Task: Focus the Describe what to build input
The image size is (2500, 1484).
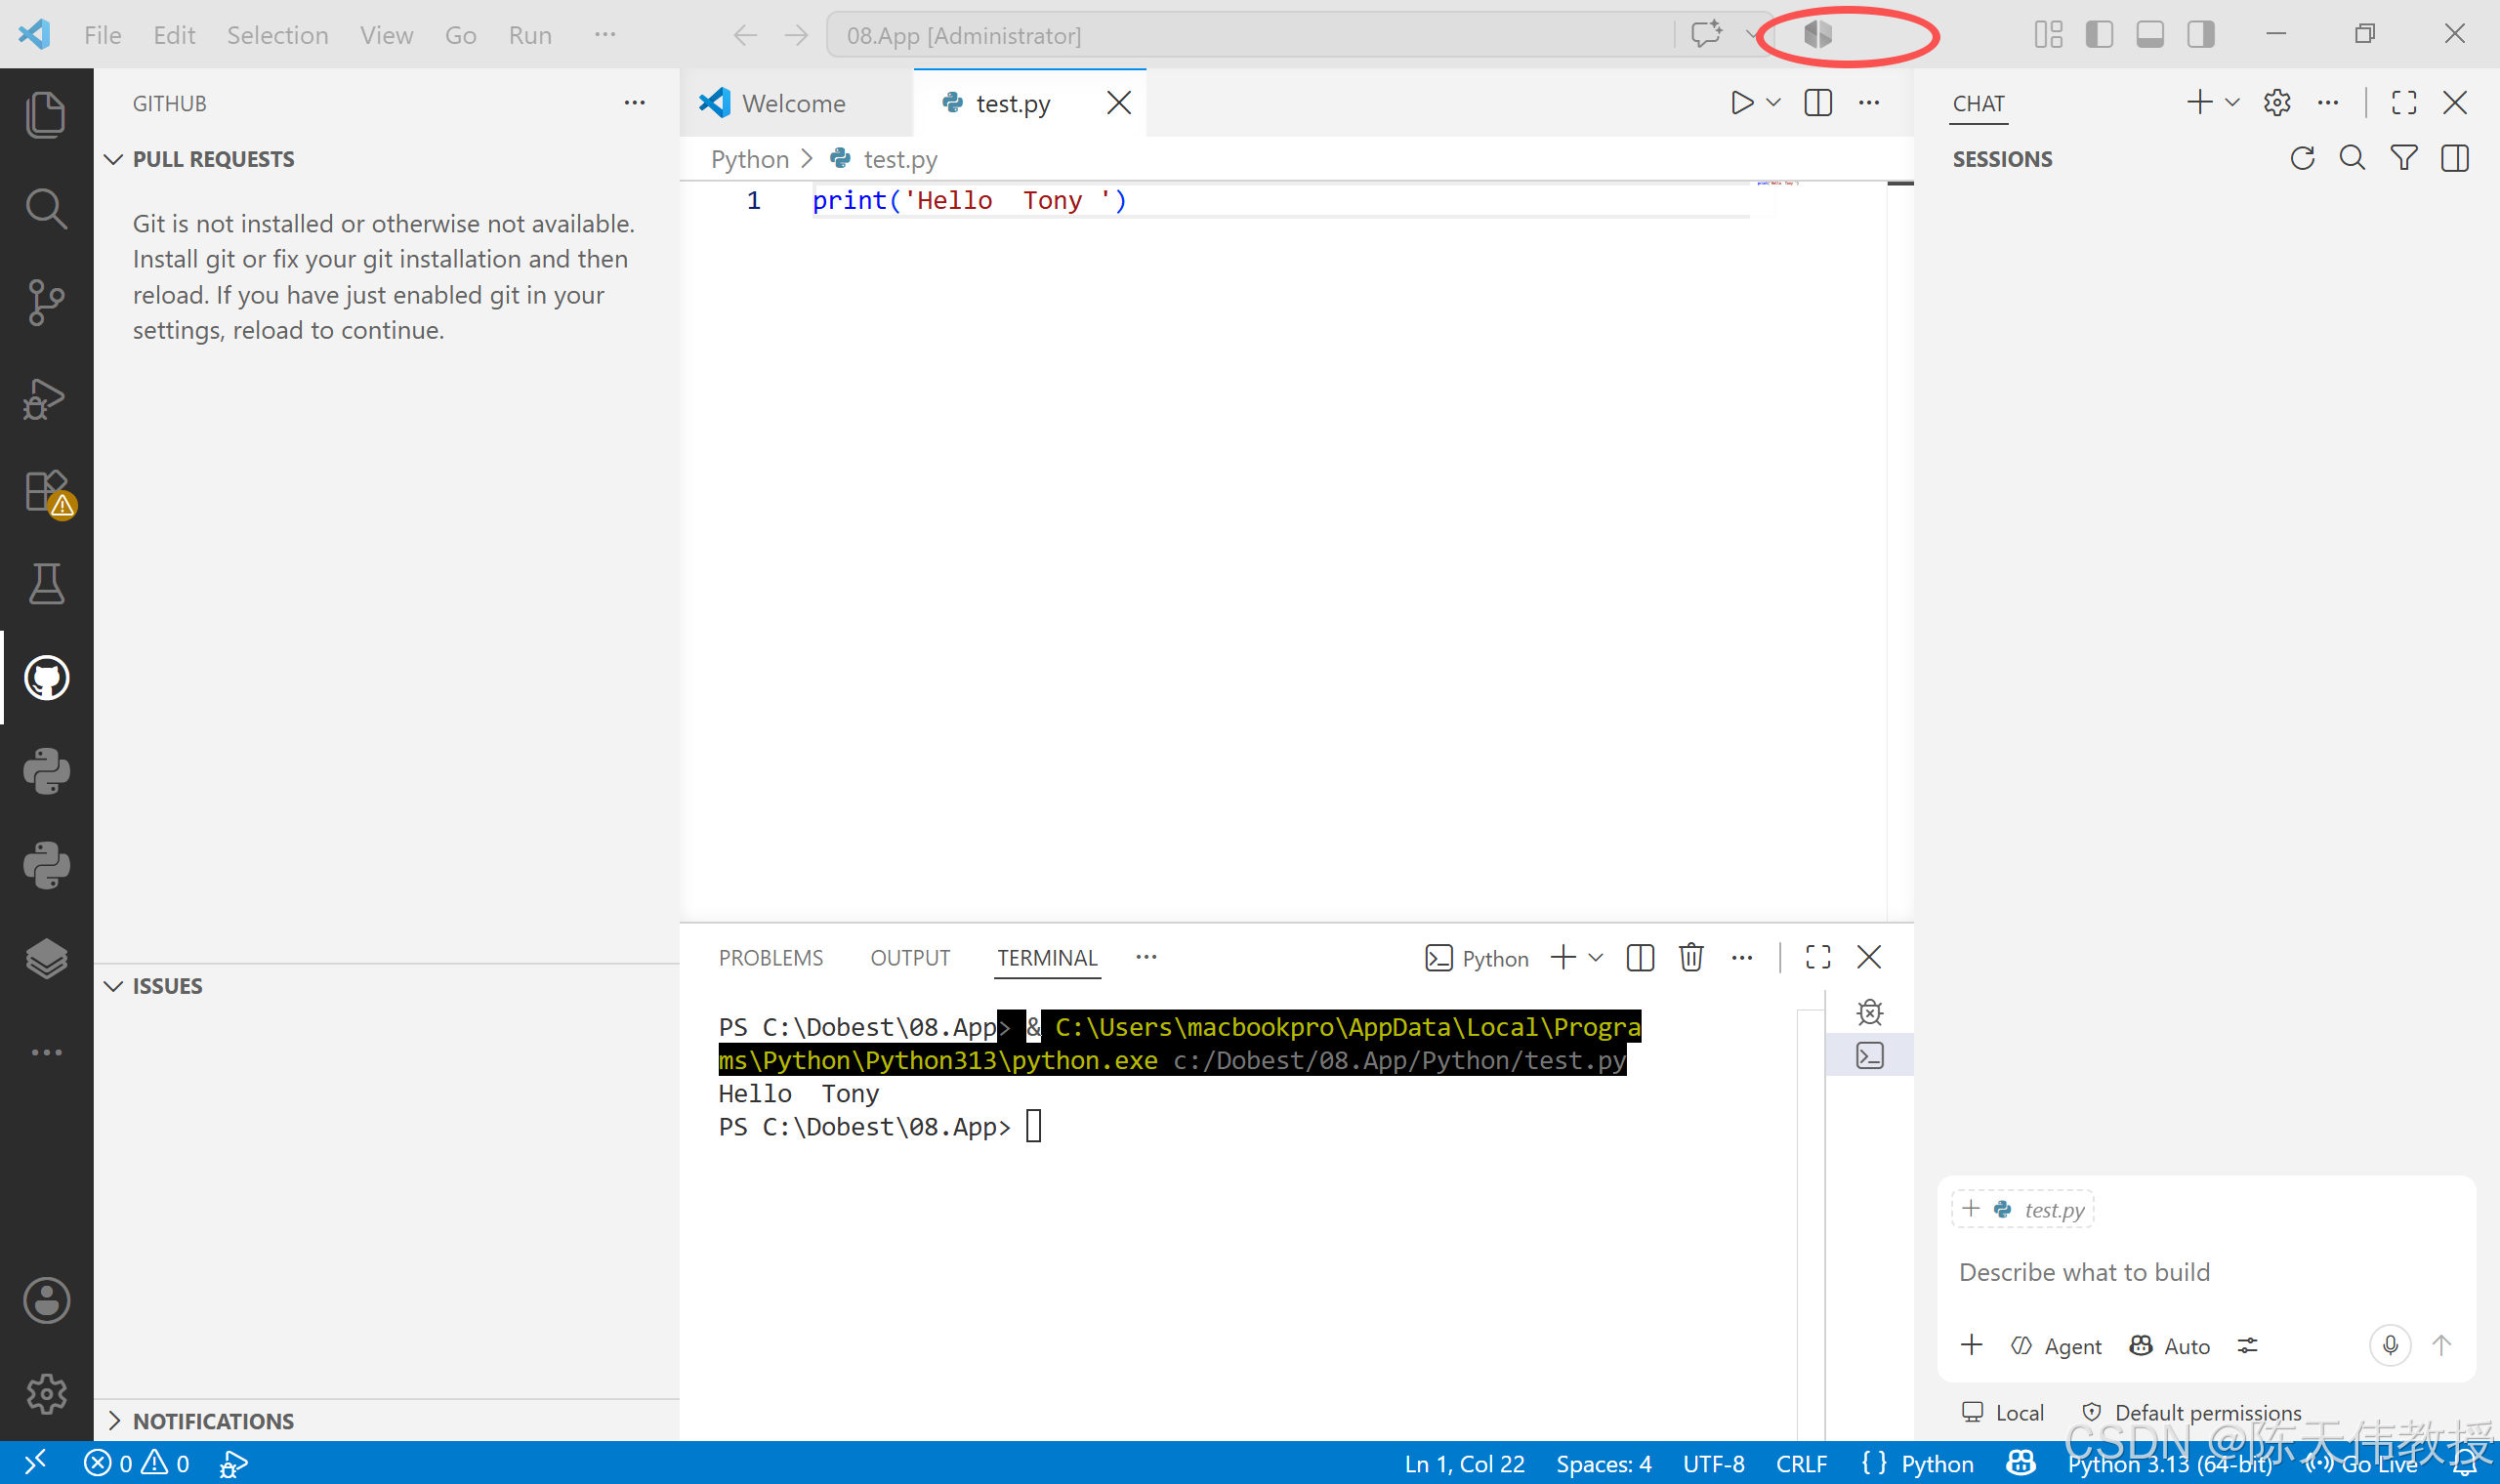Action: click(x=2205, y=1272)
